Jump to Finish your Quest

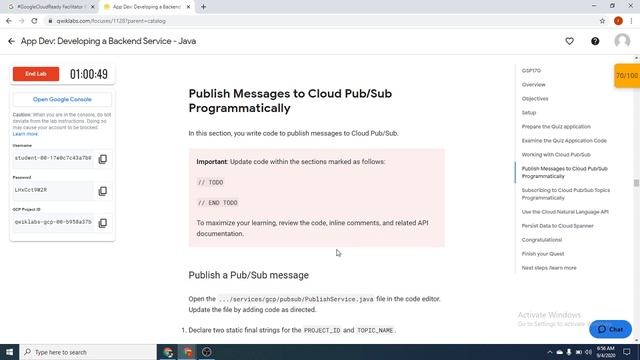point(543,253)
